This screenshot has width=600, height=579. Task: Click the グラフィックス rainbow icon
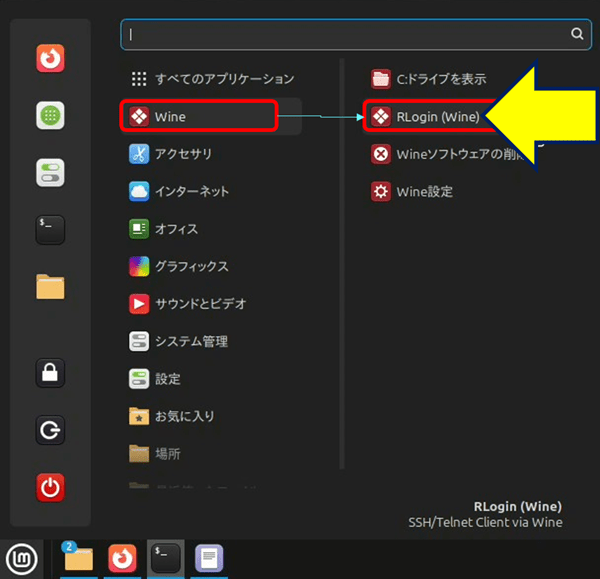click(139, 266)
